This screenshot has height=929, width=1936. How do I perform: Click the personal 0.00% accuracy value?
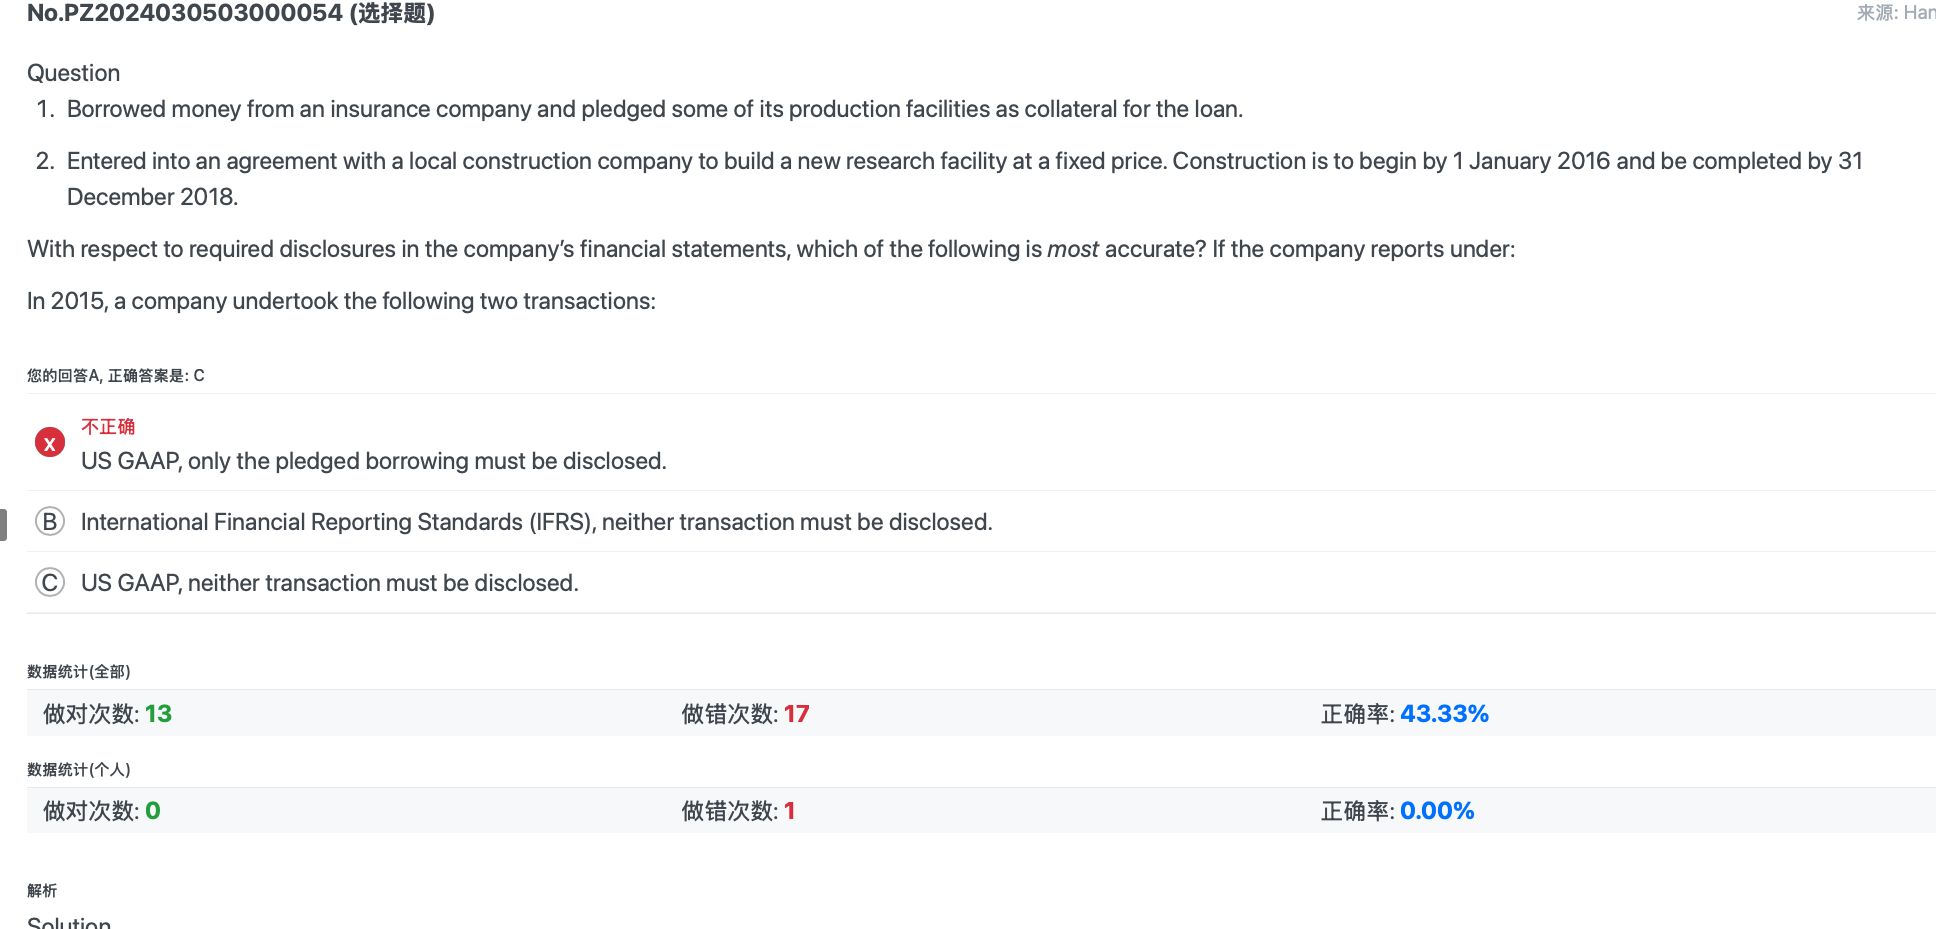coord(1437,811)
